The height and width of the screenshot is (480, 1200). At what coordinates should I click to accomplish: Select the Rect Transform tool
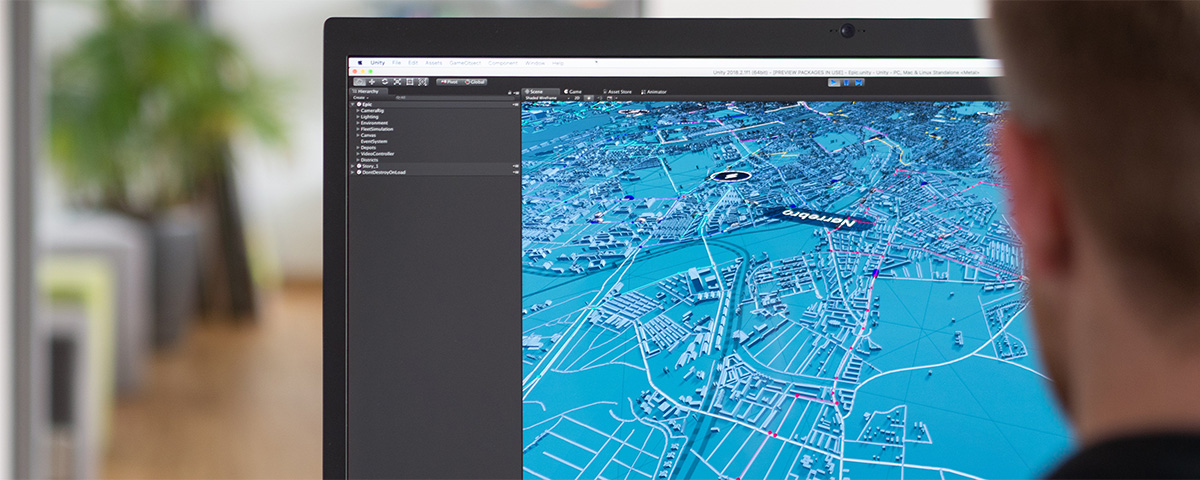click(x=410, y=82)
